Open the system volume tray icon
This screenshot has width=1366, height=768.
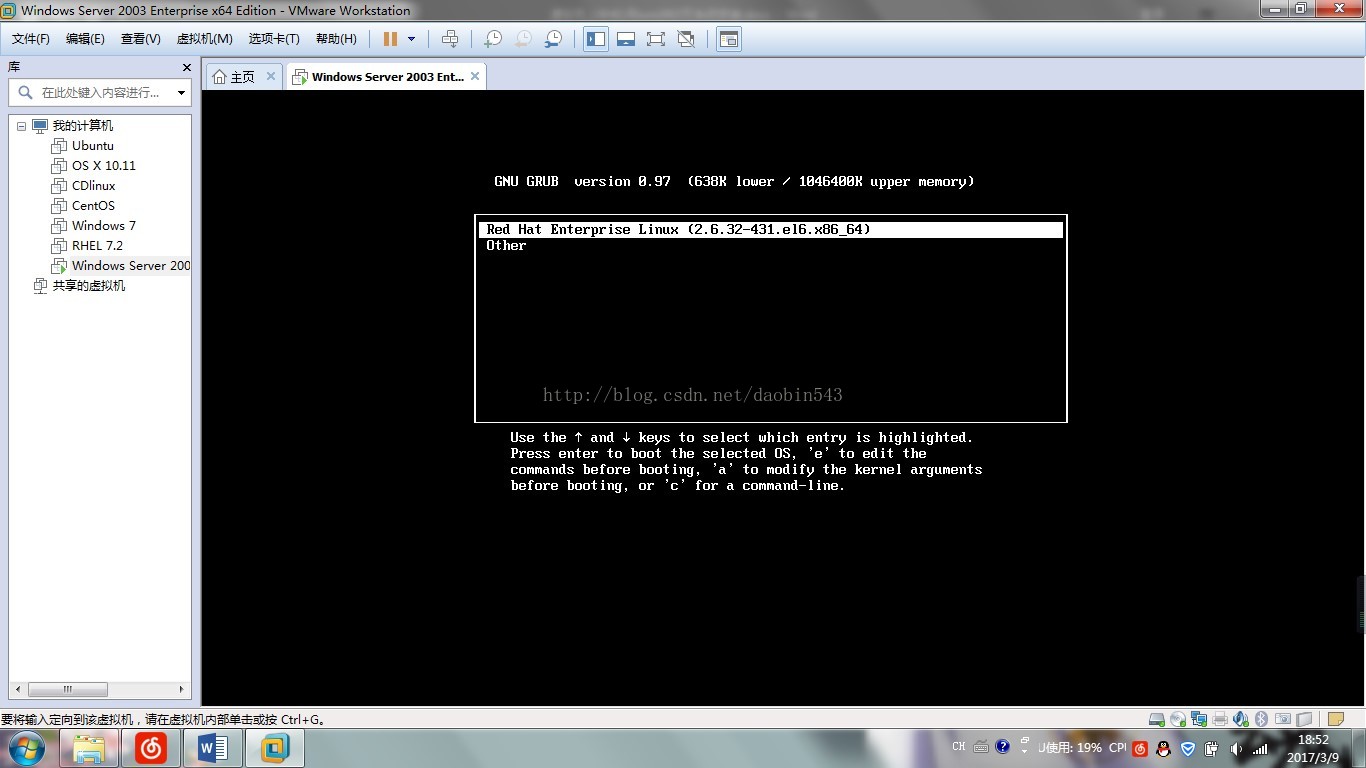point(1236,749)
